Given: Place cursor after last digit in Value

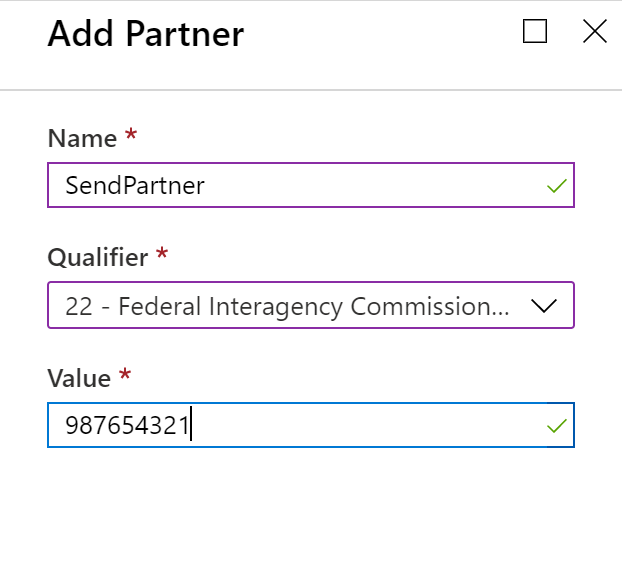Looking at the screenshot, I should click(x=190, y=426).
